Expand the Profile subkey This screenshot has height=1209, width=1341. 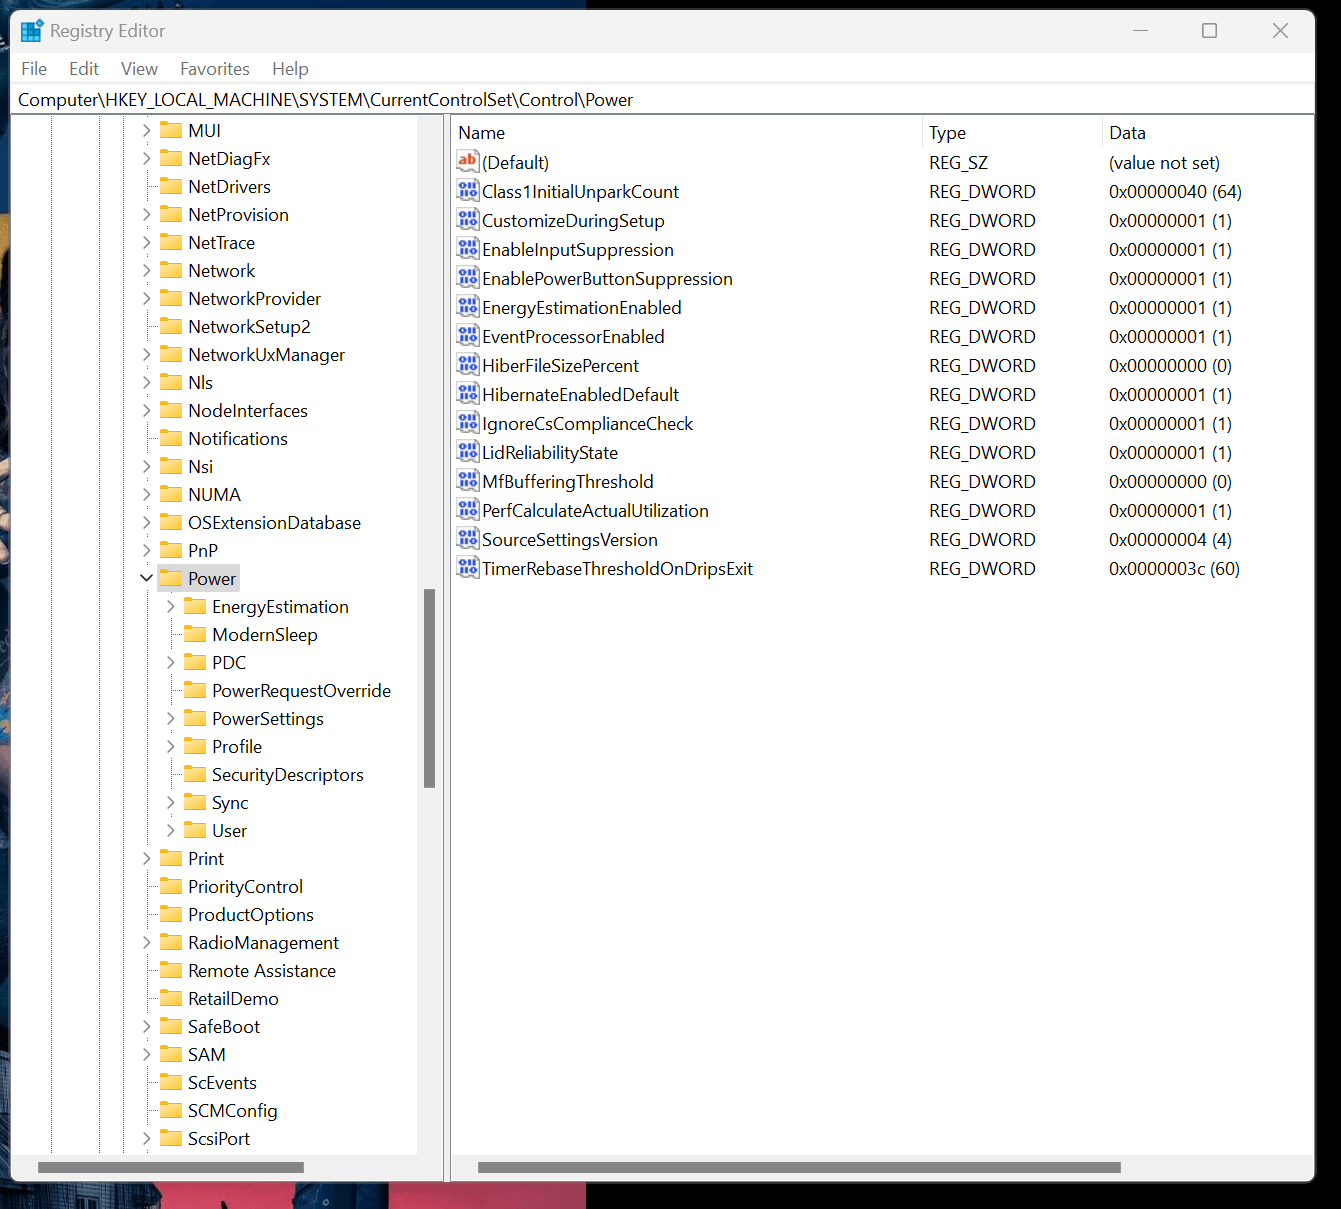[171, 746]
